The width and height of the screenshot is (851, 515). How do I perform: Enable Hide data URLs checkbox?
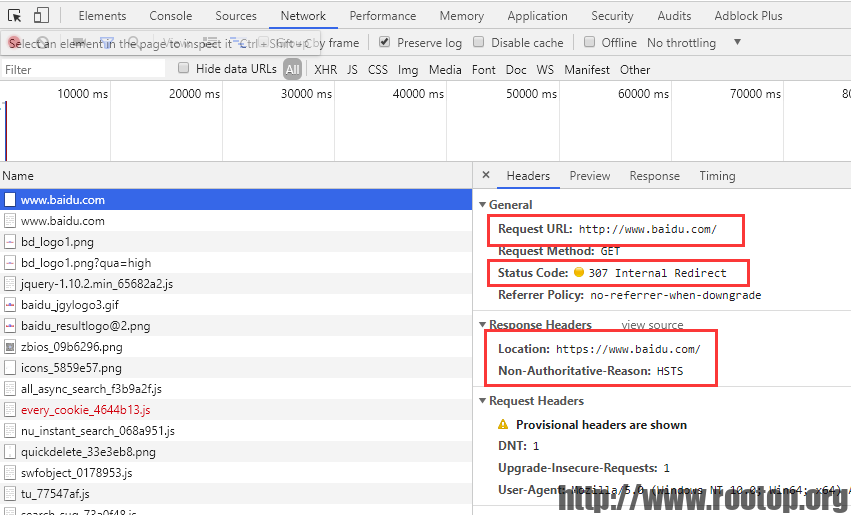coord(183,68)
